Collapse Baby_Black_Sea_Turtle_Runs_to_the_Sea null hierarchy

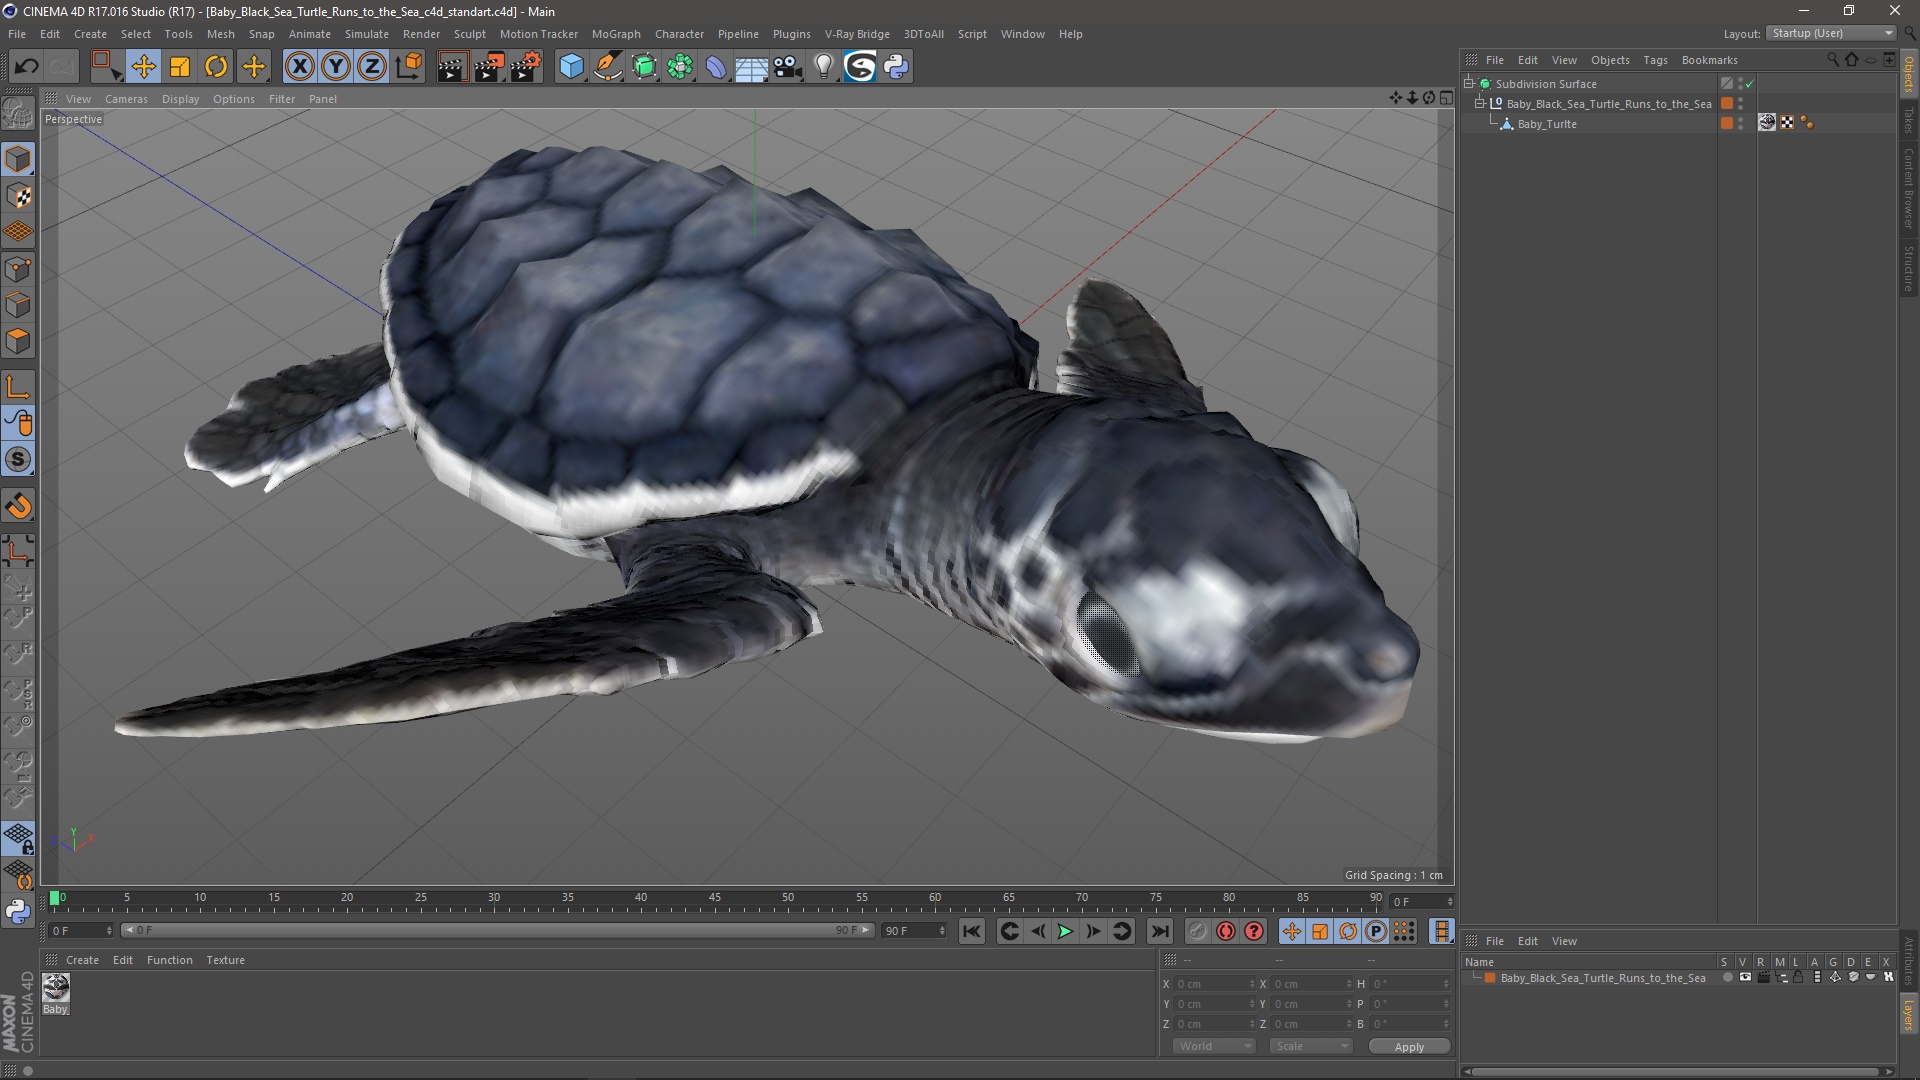click(x=1480, y=103)
